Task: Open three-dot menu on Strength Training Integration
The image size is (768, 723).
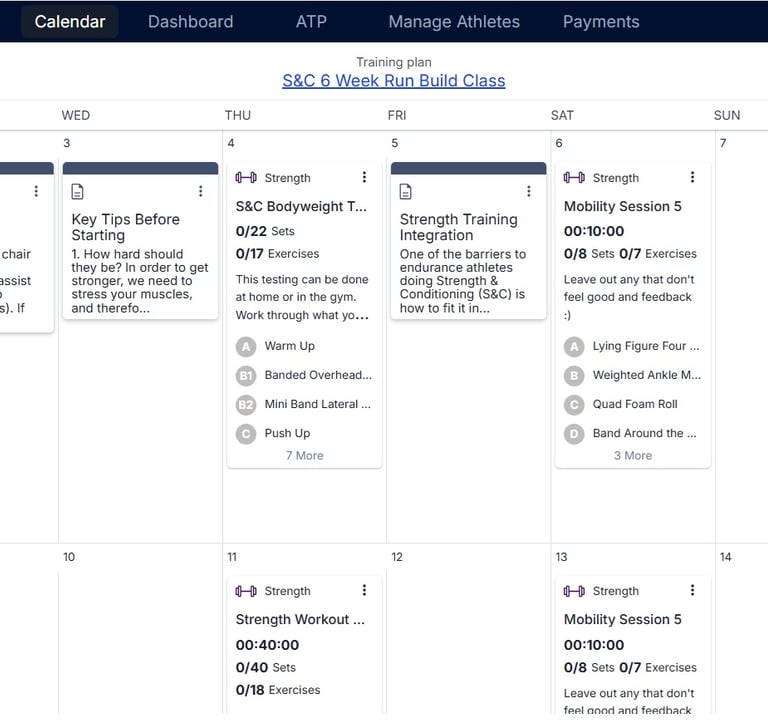Action: pyautogui.click(x=528, y=191)
